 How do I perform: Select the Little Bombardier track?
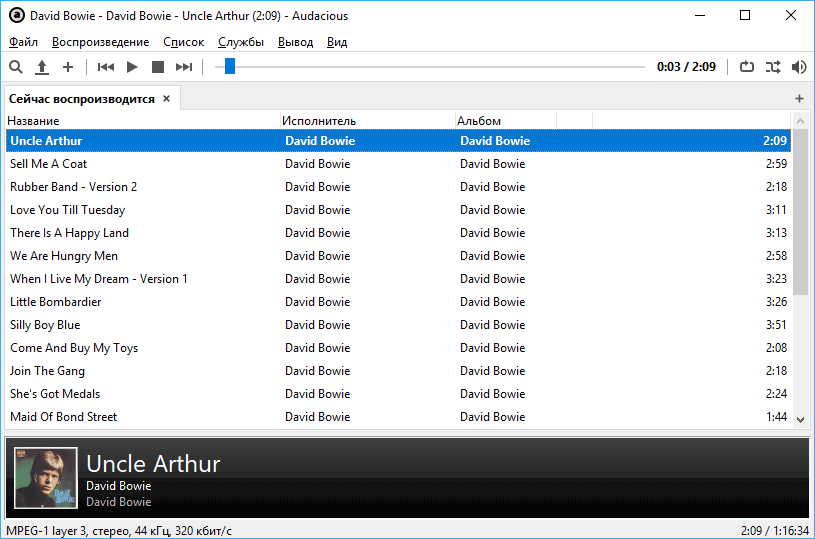pyautogui.click(x=398, y=302)
